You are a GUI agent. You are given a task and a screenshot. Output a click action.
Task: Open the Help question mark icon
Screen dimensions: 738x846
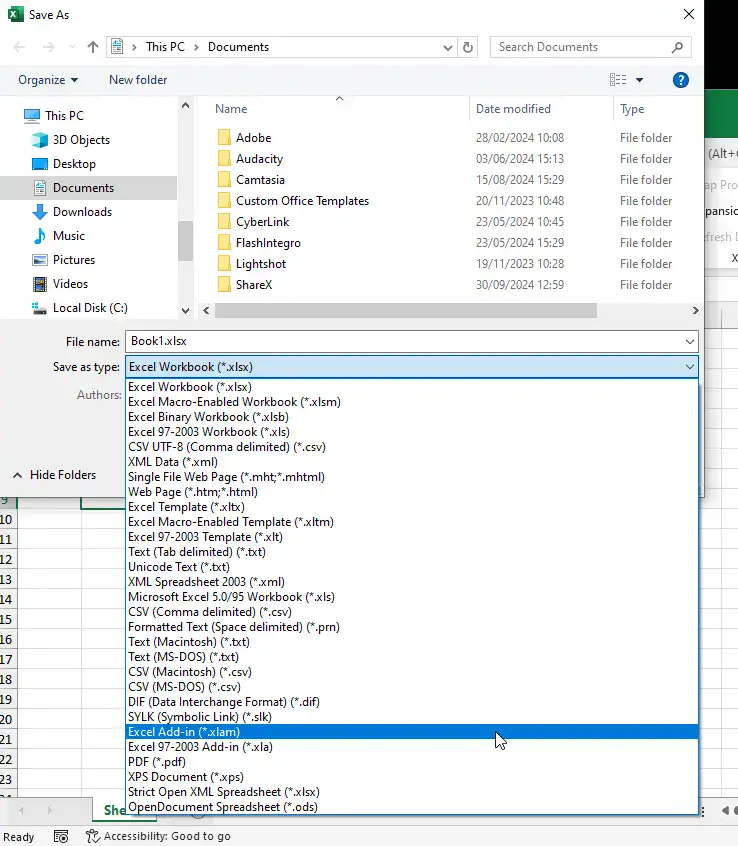pyautogui.click(x=681, y=80)
